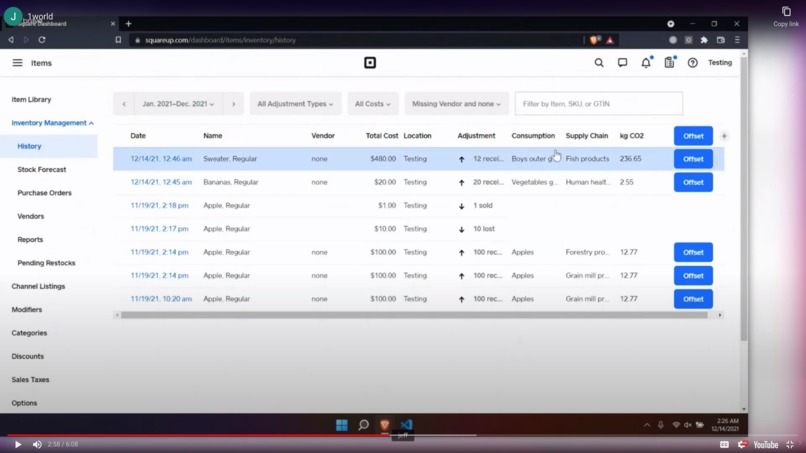Viewport: 806px width, 453px height.
Task: Mute the YouTube video volume
Action: (x=37, y=444)
